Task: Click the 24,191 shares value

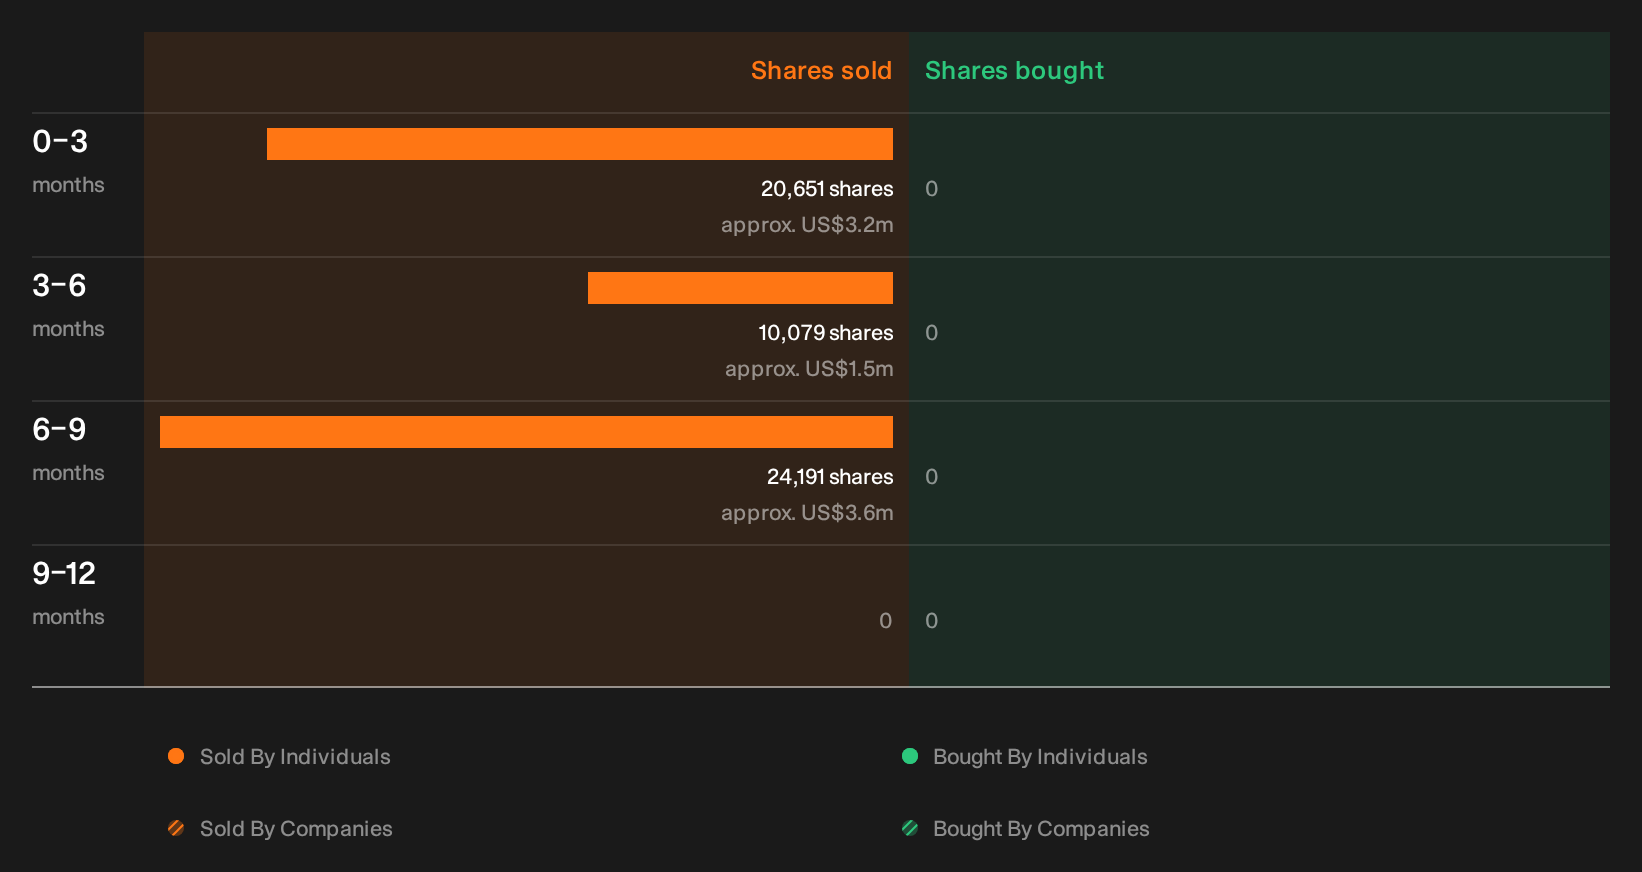Action: (830, 477)
